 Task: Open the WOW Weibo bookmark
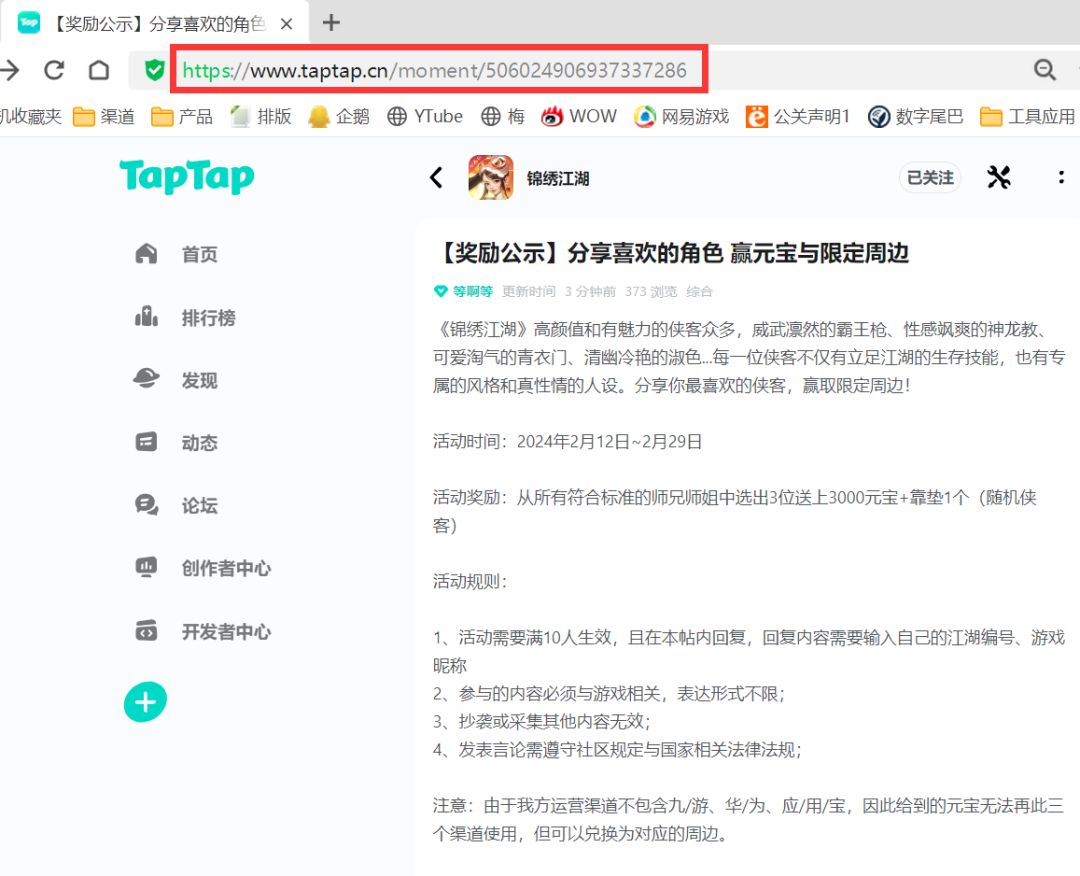tap(579, 116)
